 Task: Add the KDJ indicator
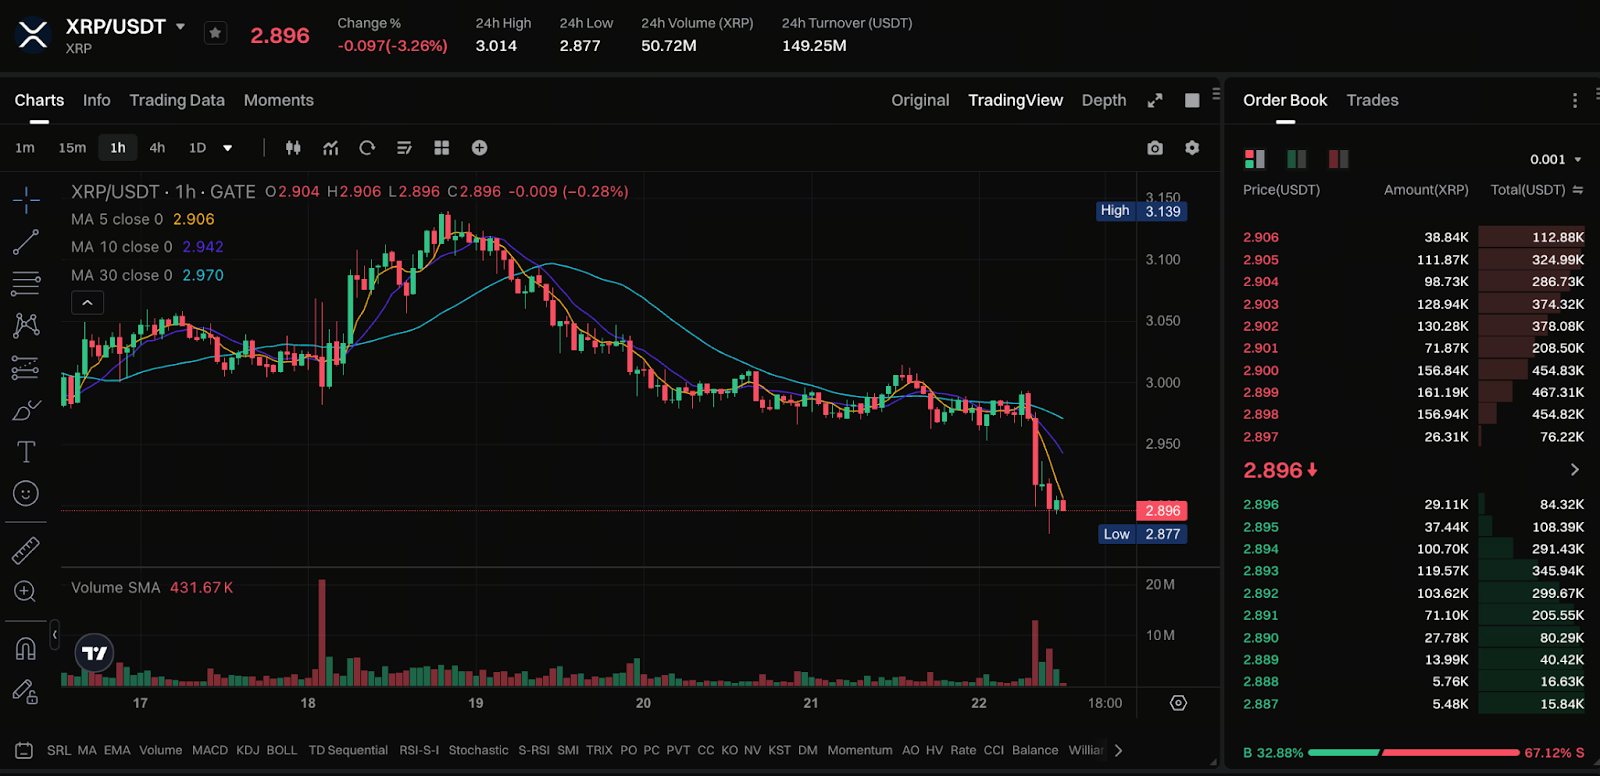point(248,750)
